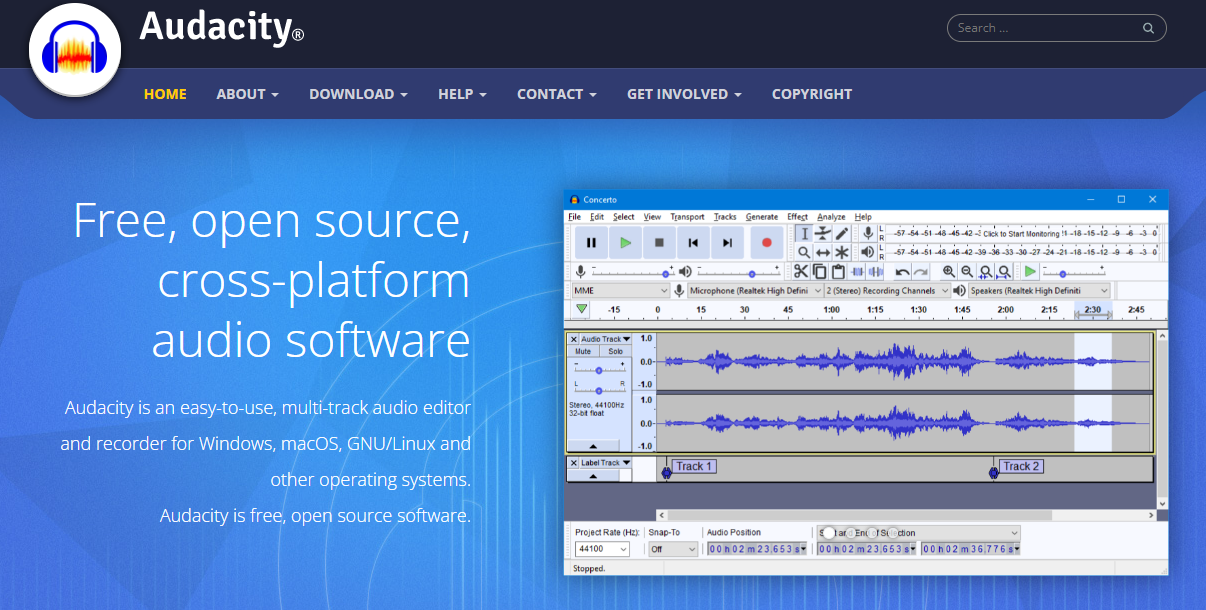Collapse the Audio Track with arrow
This screenshot has width=1206, height=610.
[x=592, y=446]
